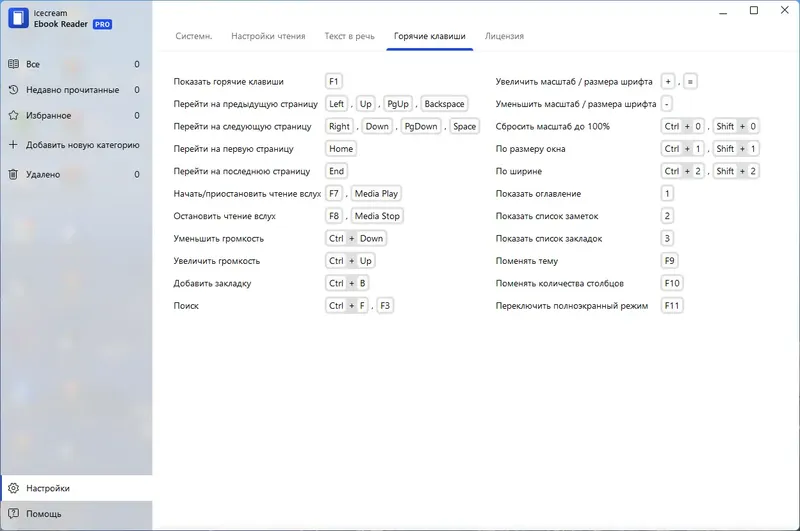
Task: Click the Shift + 2 shortcut badge
Action: click(736, 171)
